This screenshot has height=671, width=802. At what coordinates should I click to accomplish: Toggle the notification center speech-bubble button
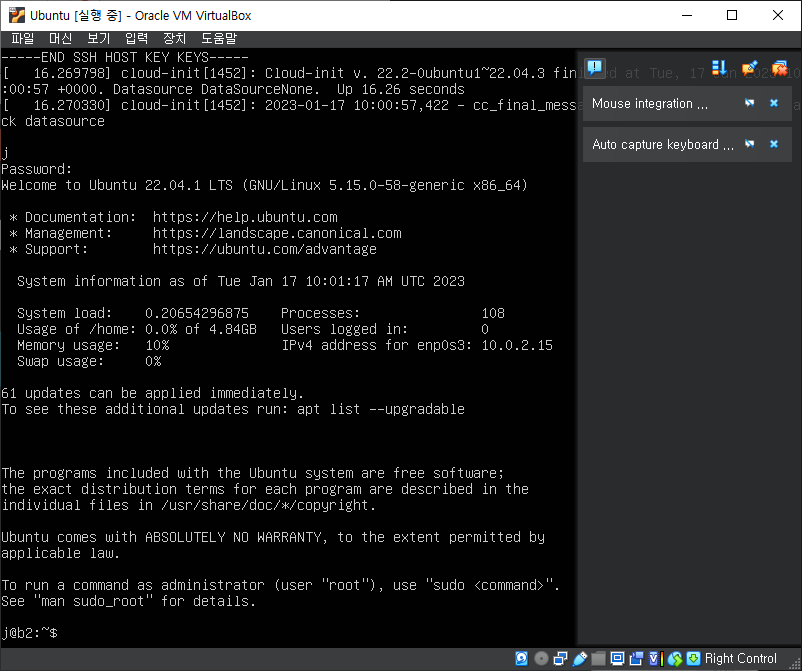(595, 68)
